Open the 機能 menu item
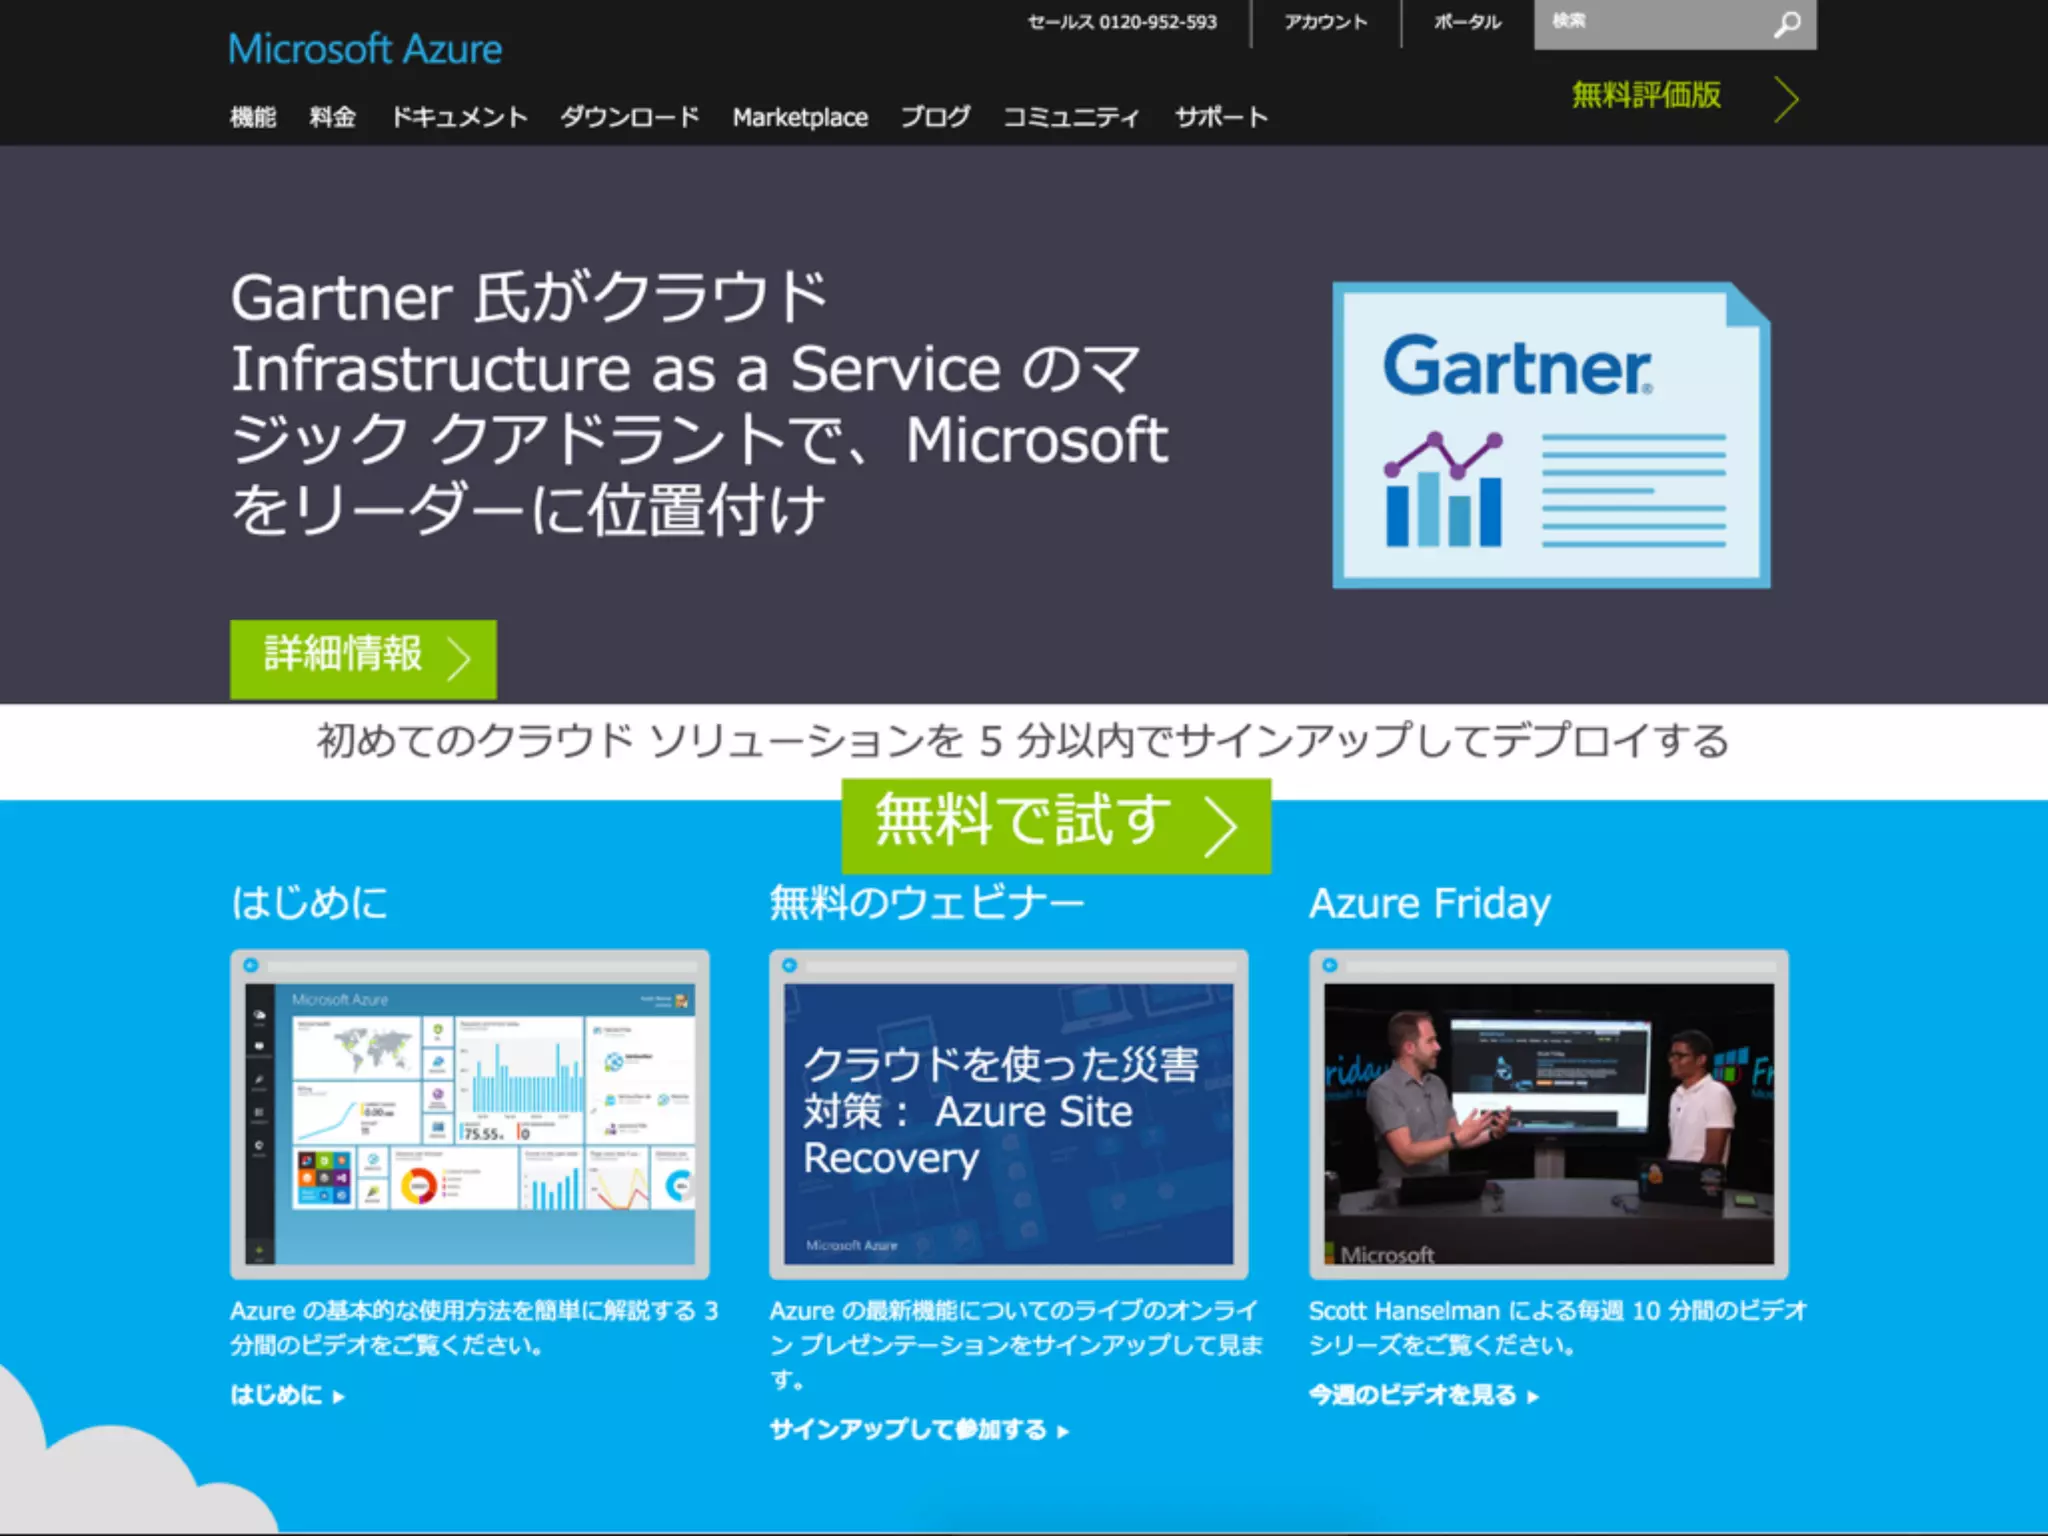Screen dimensions: 2048x1536 coord(253,117)
